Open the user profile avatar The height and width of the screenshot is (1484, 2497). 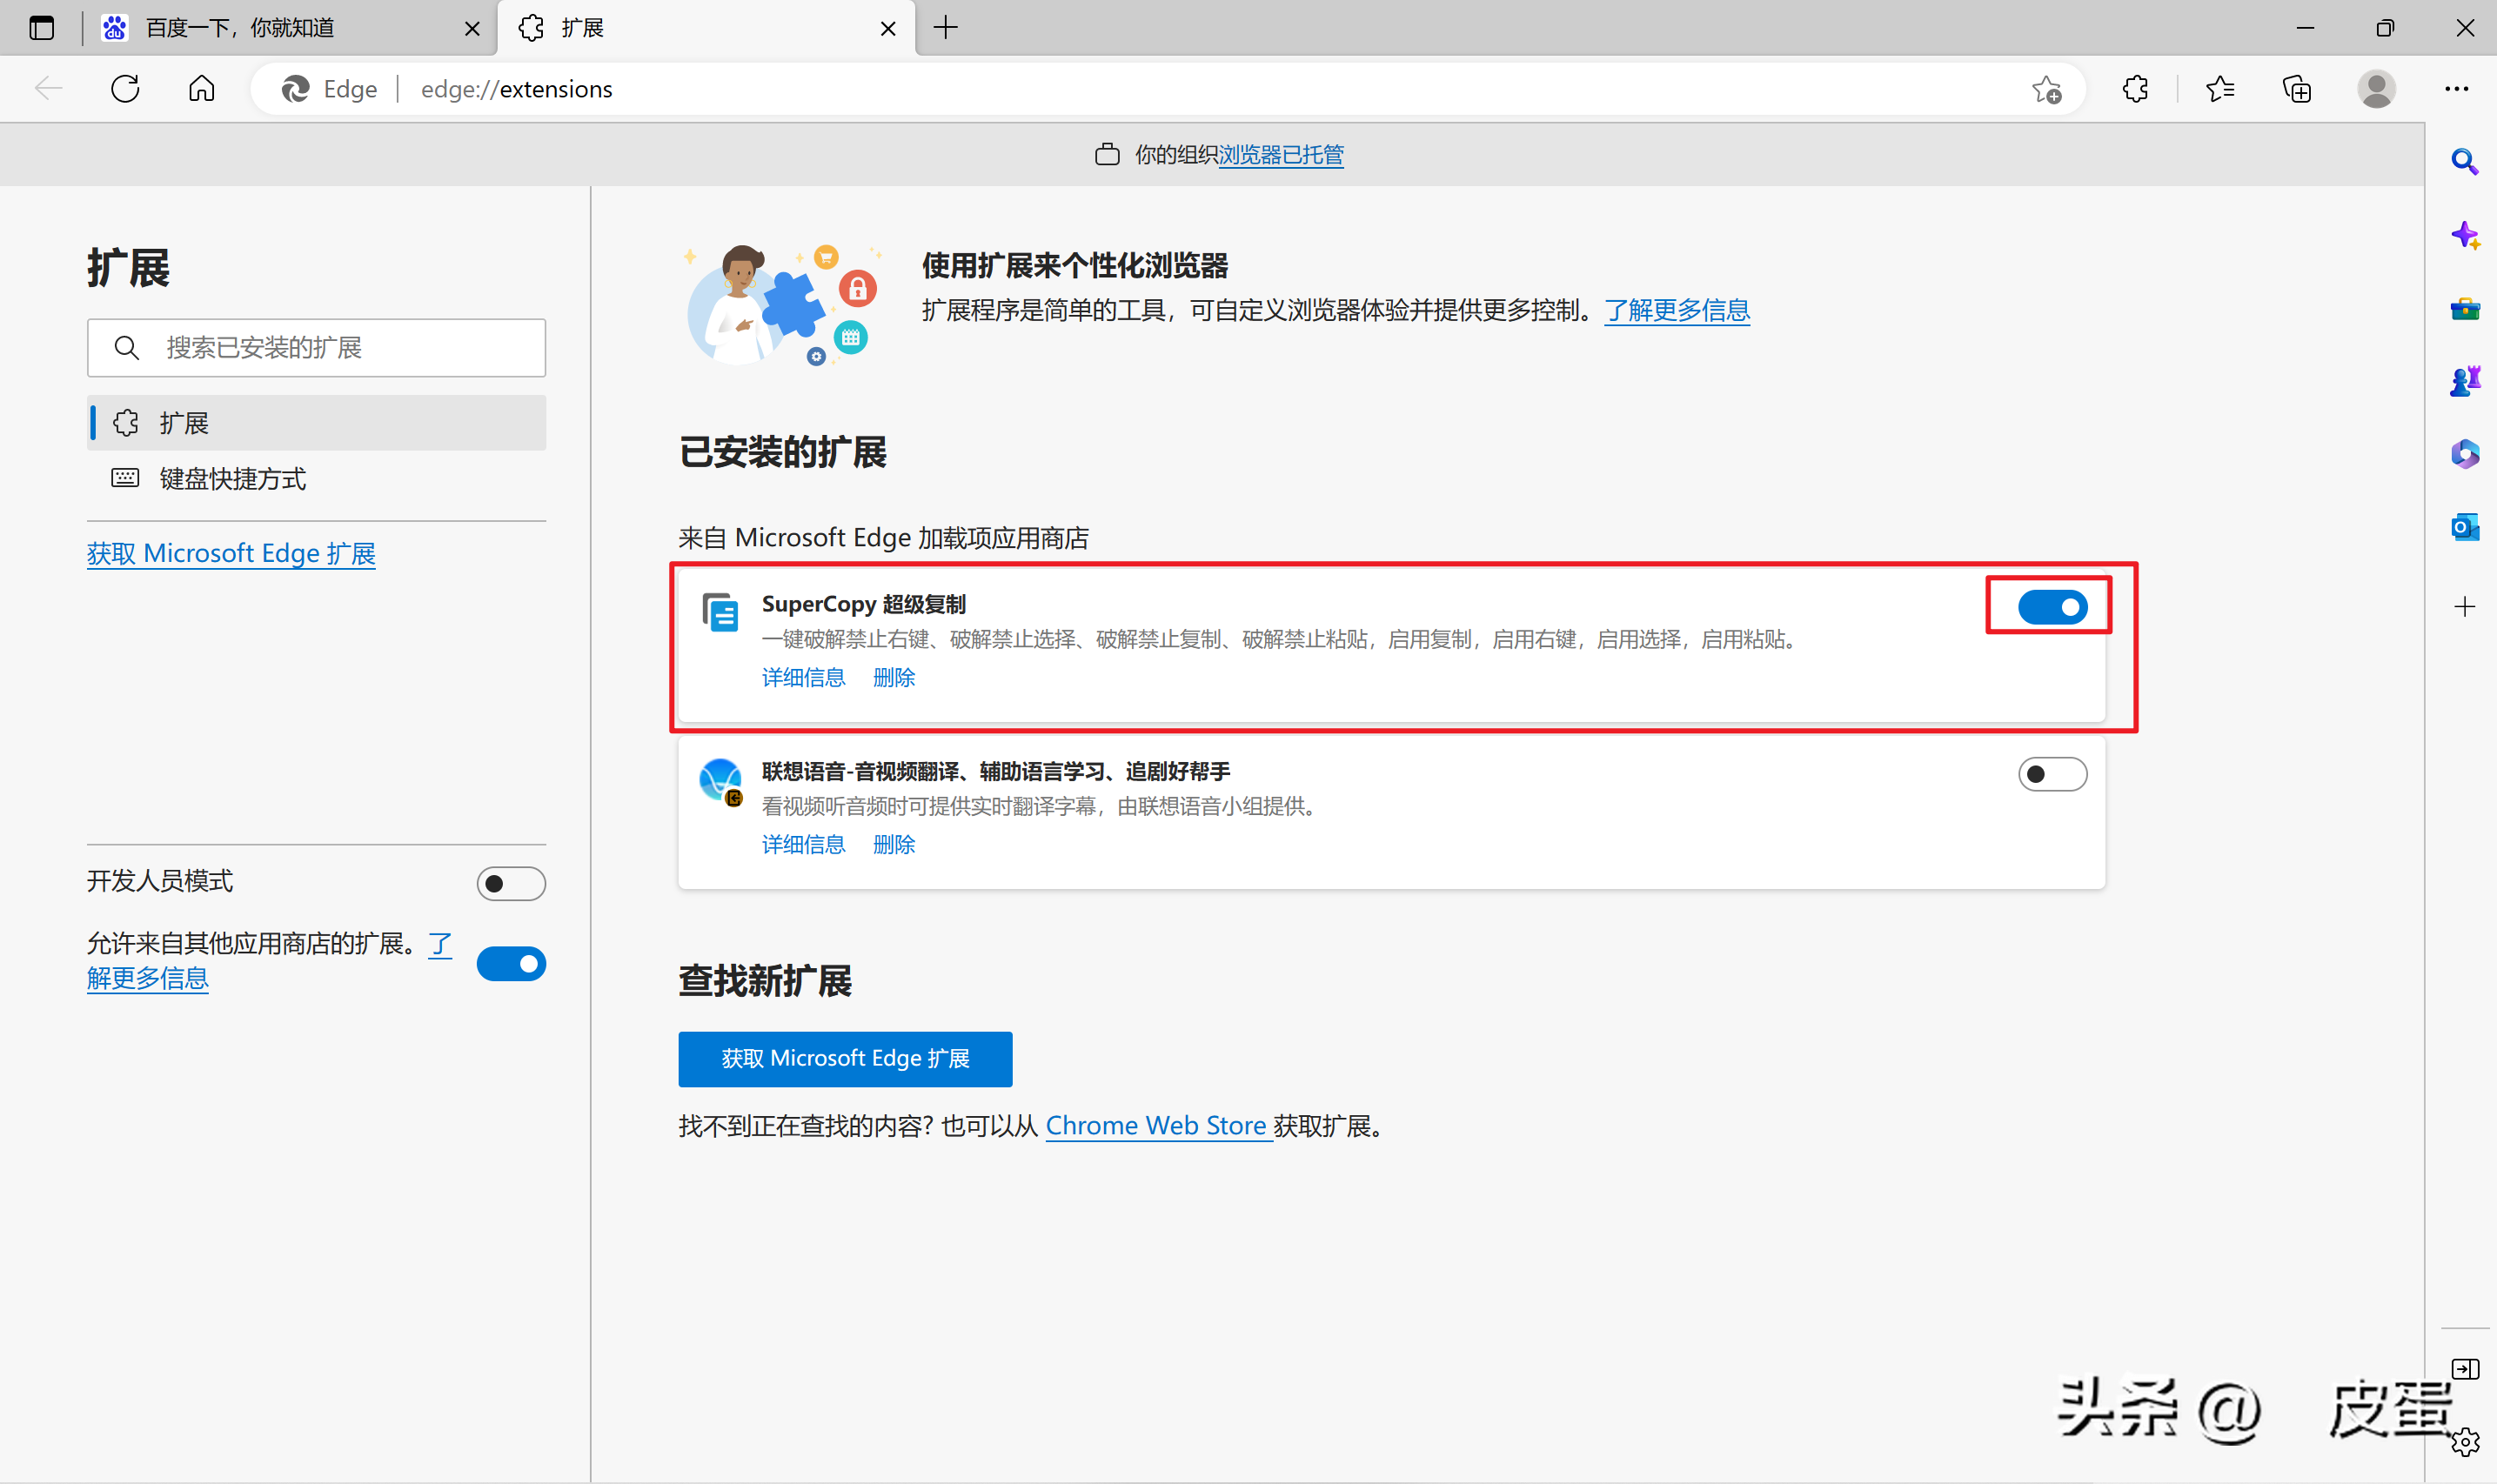pos(2376,89)
